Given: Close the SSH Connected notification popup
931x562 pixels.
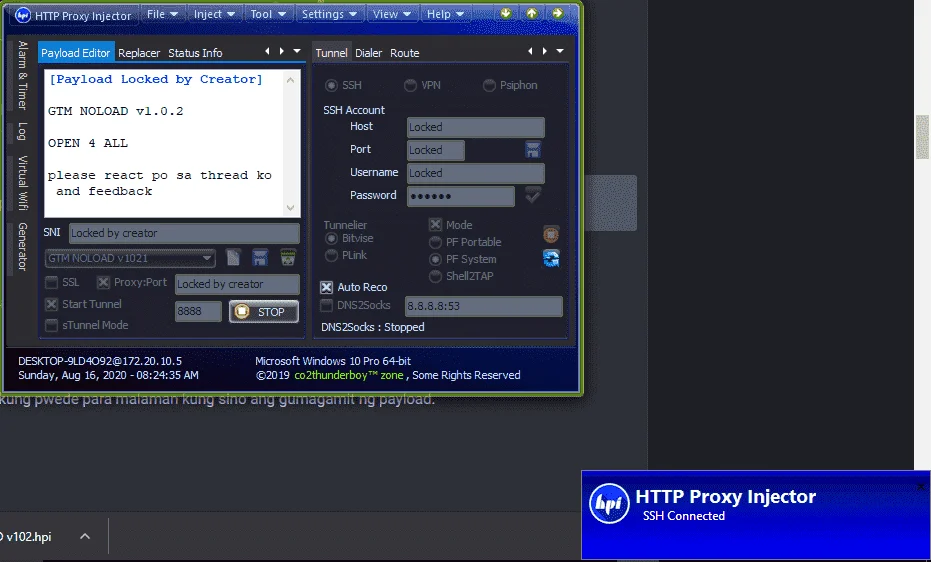Looking at the screenshot, I should click(x=921, y=487).
